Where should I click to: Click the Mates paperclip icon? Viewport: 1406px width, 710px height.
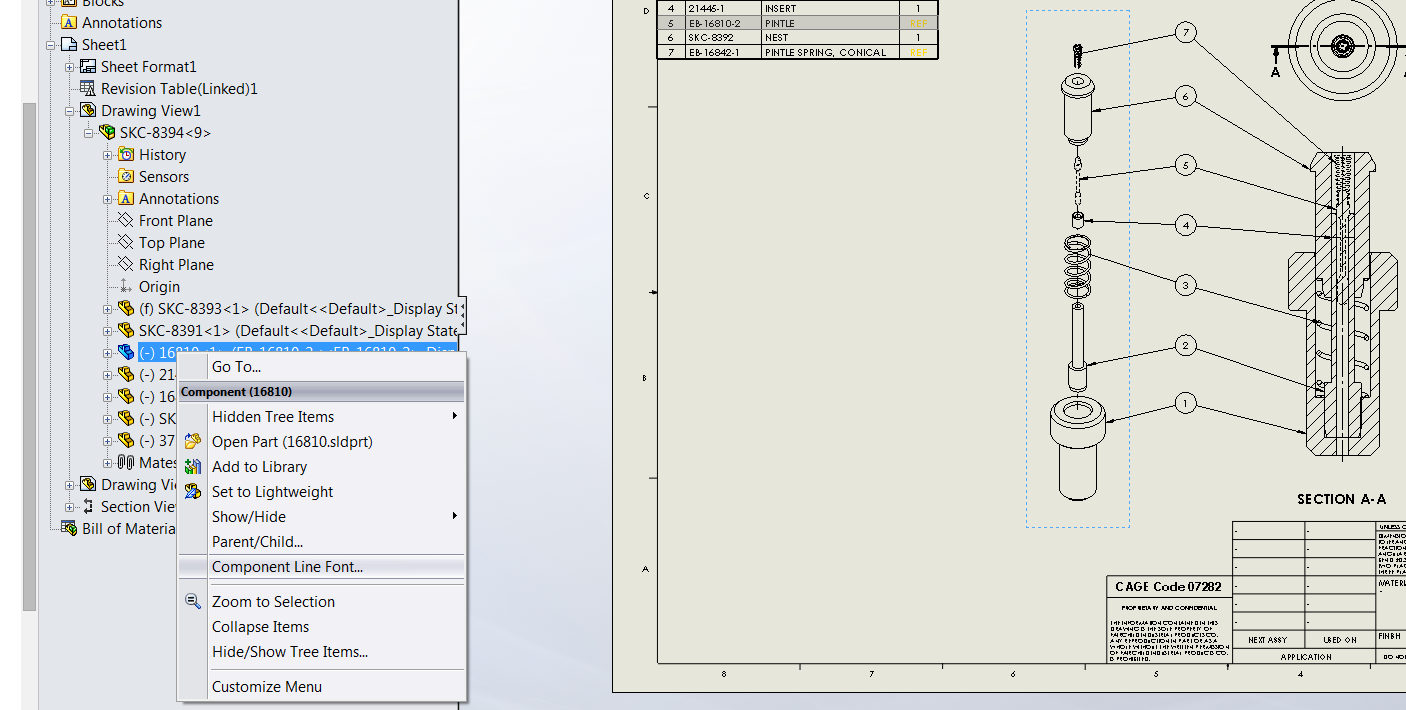126,462
